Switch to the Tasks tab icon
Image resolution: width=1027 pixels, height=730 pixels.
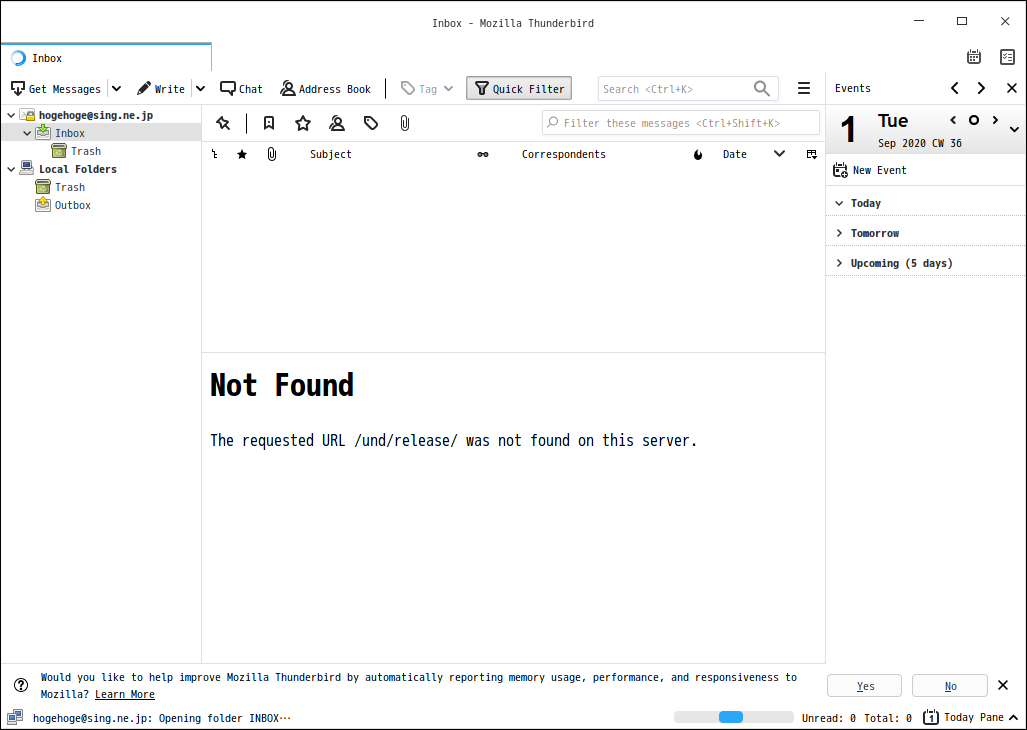1007,57
